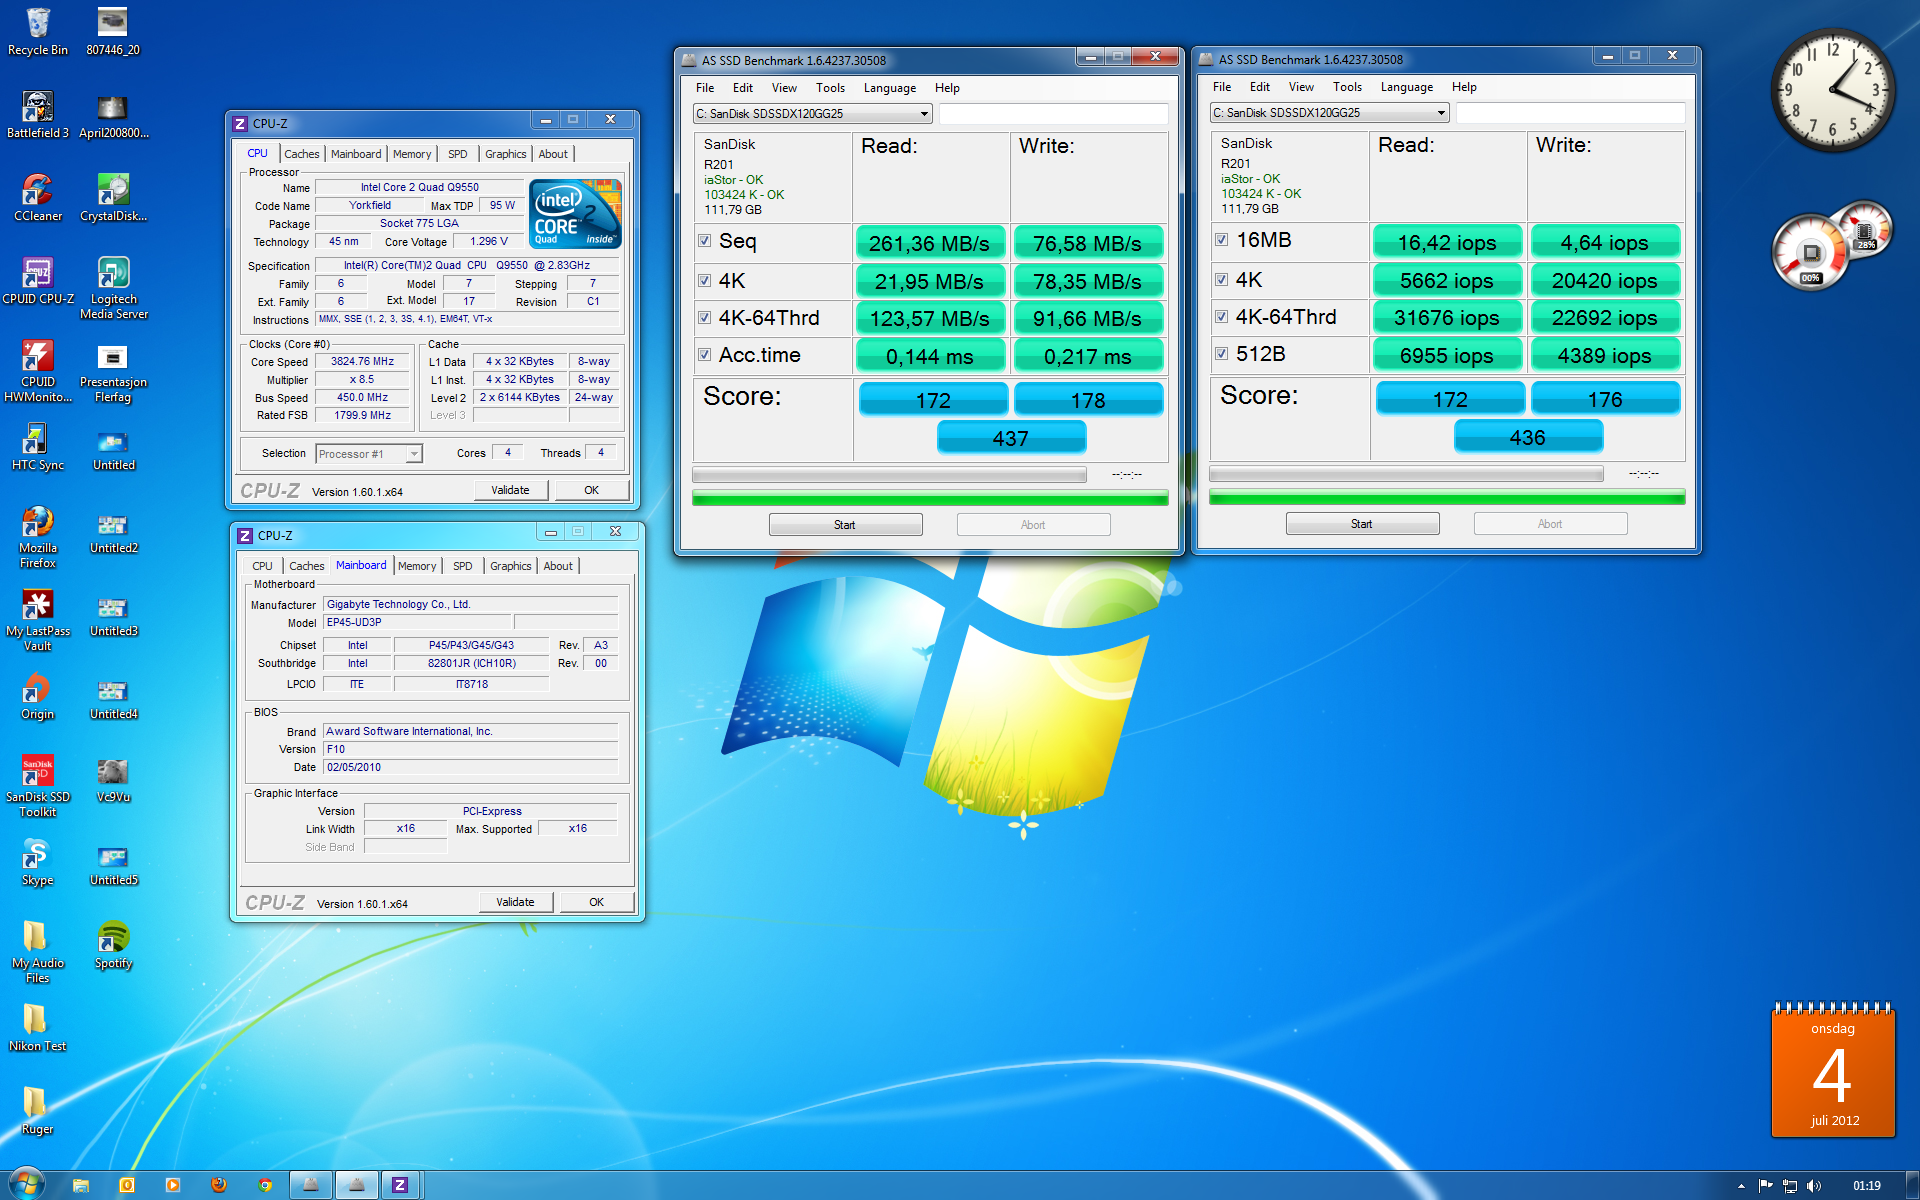1920x1200 pixels.
Task: Click Validate in bottom CPU-Z window
Action: coord(515,902)
